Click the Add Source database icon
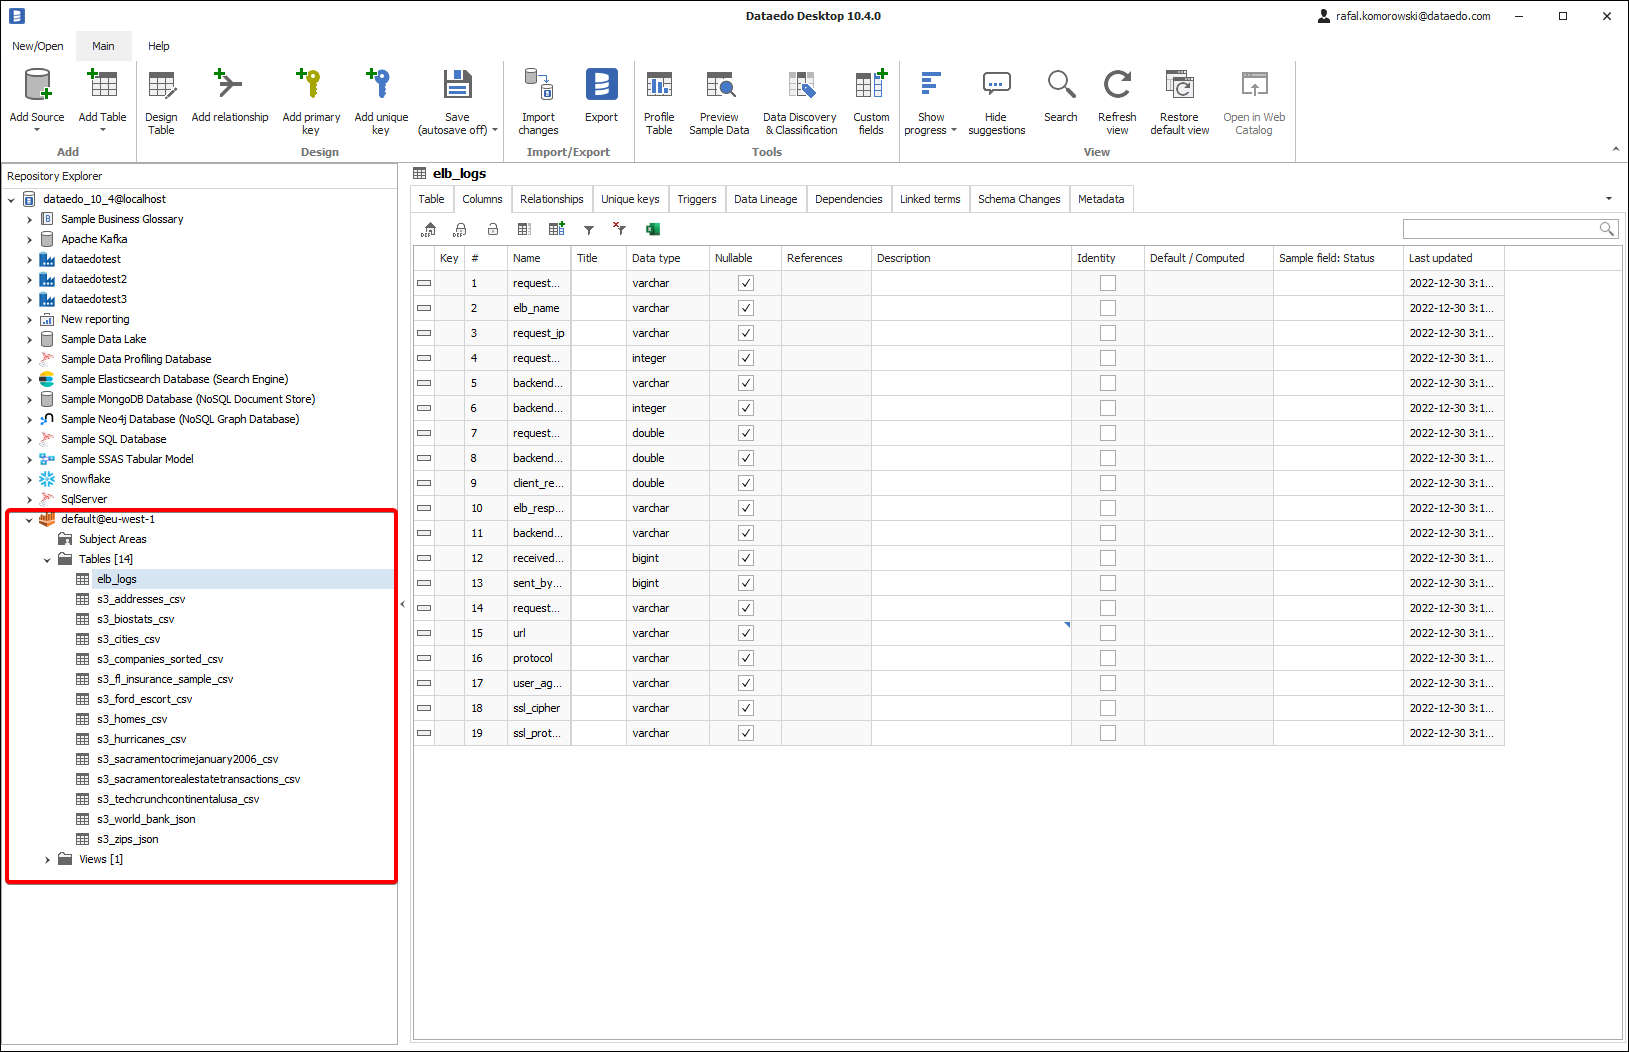1629x1052 pixels. pos(37,86)
